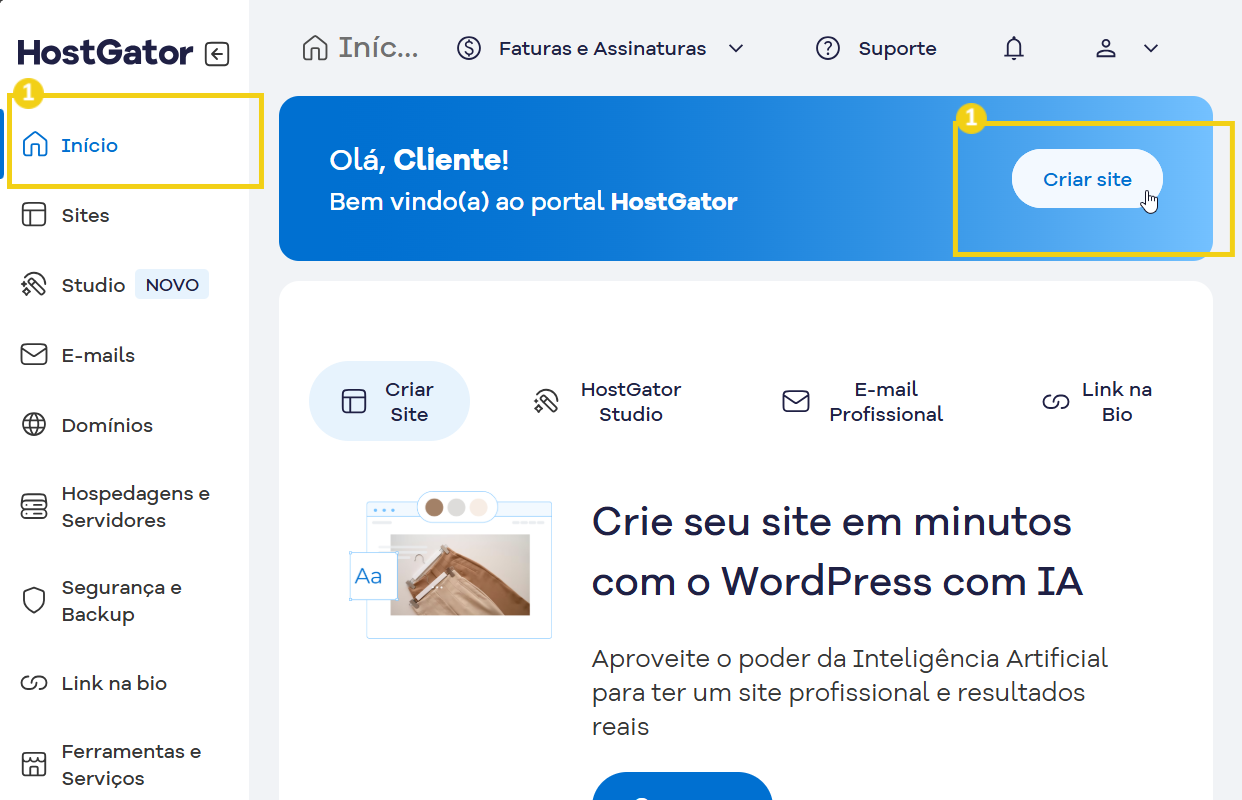This screenshot has height=800, width=1242.
Task: Click the Sites layout icon in the sidebar
Action: pyautogui.click(x=34, y=215)
